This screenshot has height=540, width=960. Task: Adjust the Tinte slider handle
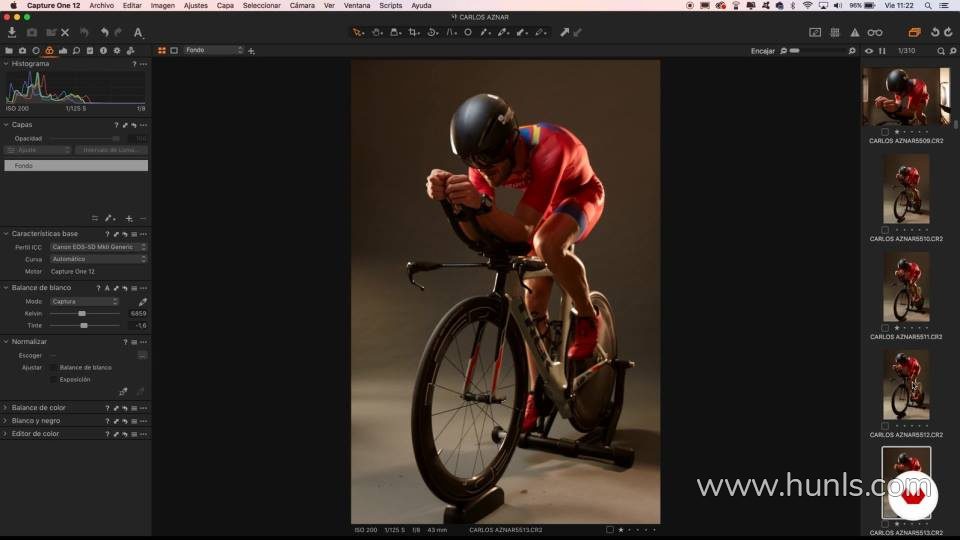(x=84, y=326)
